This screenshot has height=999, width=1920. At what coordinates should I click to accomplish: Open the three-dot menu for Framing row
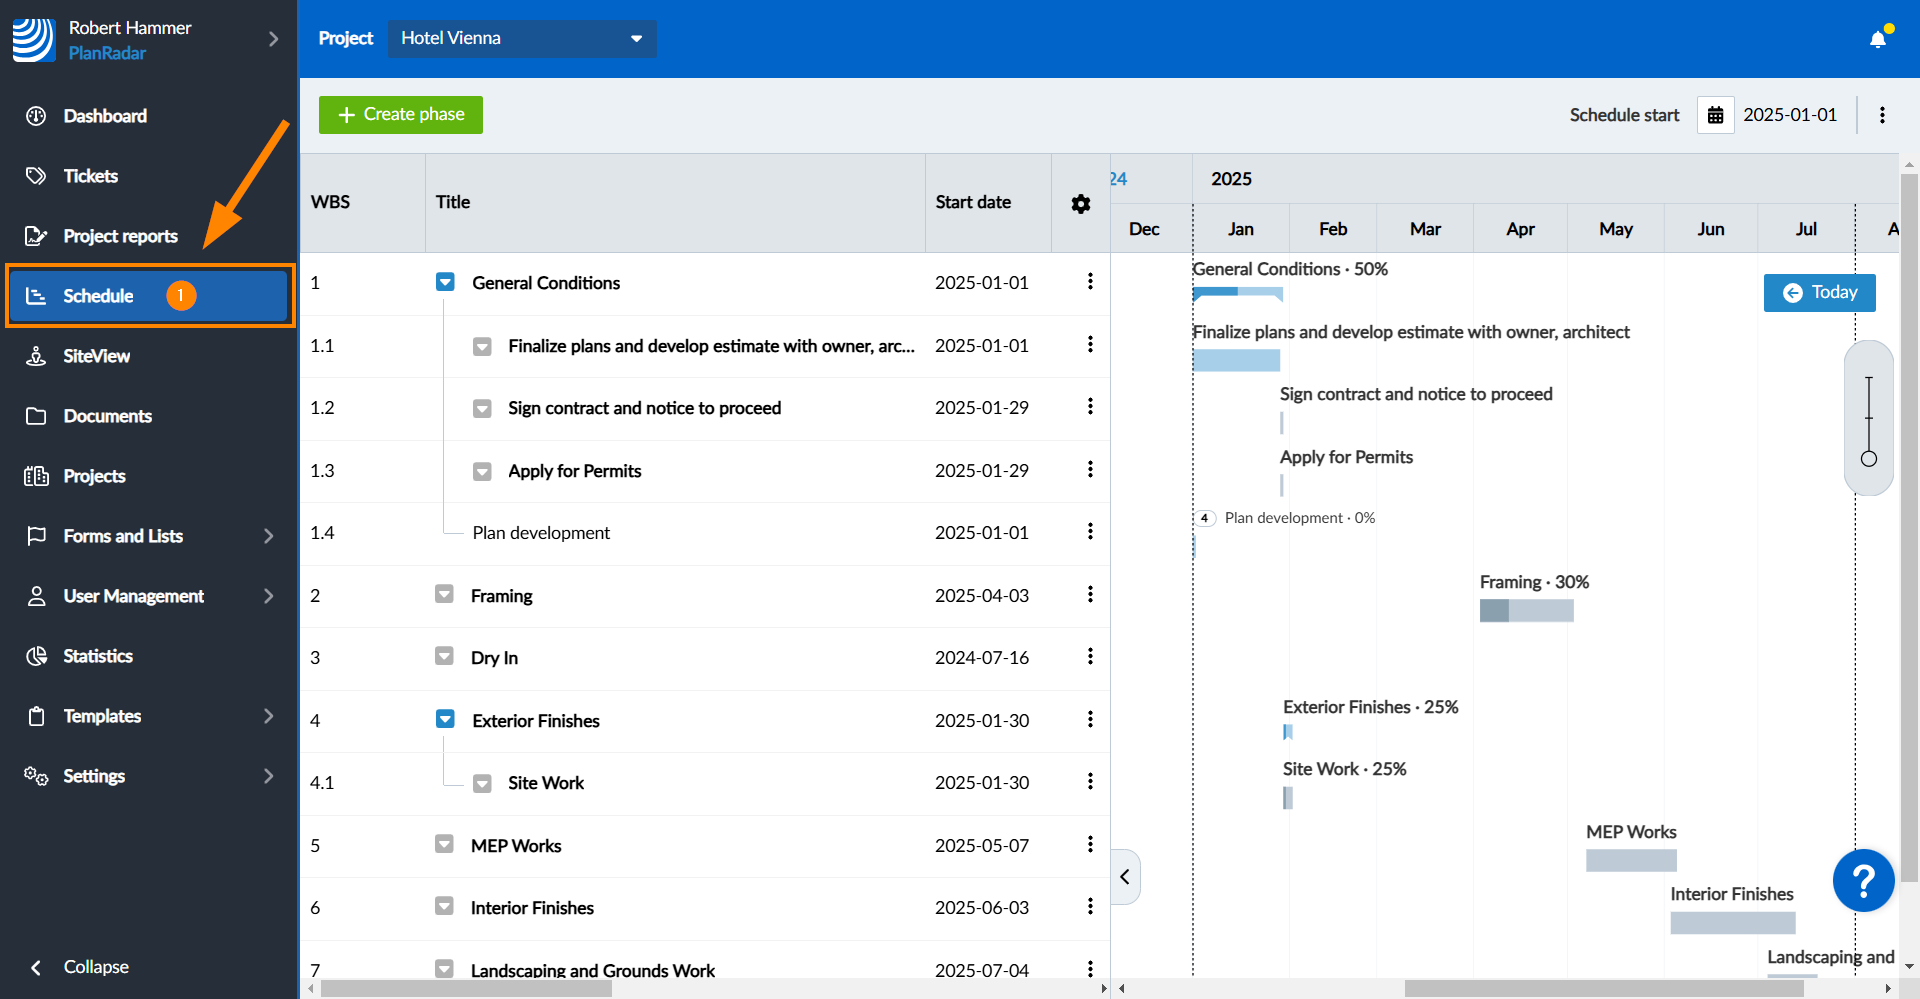[1090, 595]
